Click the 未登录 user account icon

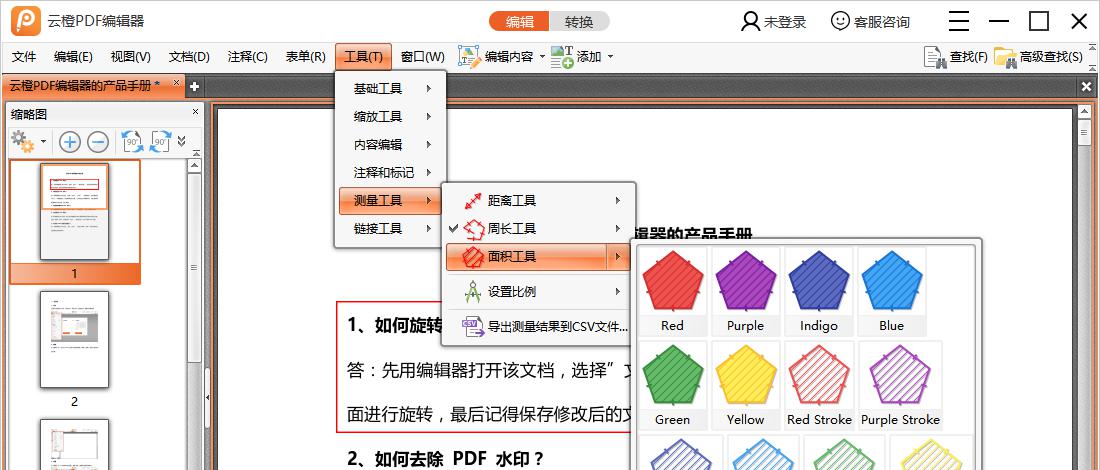pyautogui.click(x=749, y=22)
